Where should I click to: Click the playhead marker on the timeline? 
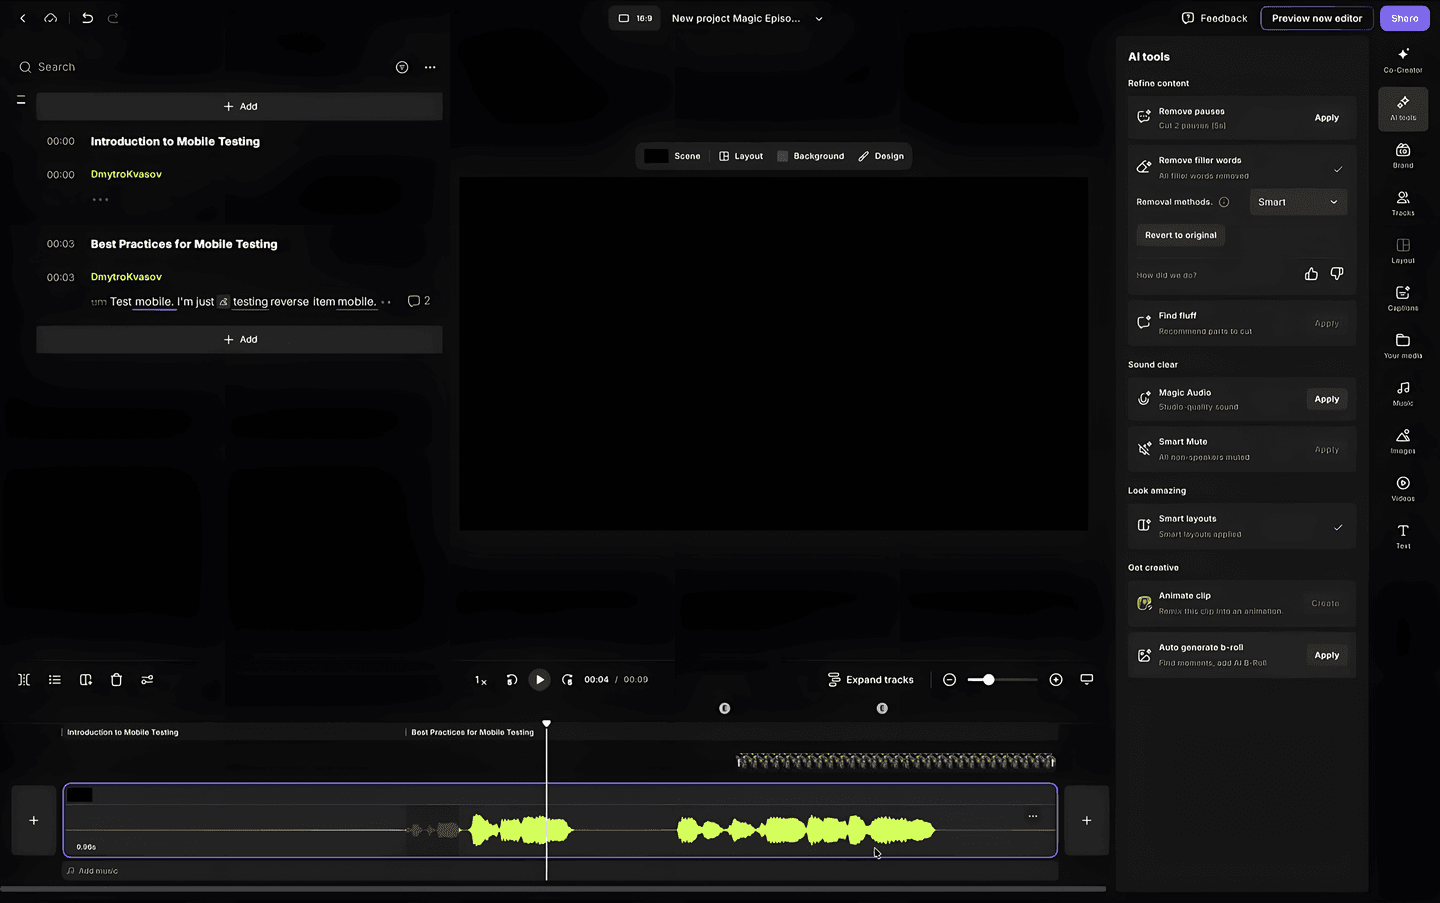(x=546, y=722)
